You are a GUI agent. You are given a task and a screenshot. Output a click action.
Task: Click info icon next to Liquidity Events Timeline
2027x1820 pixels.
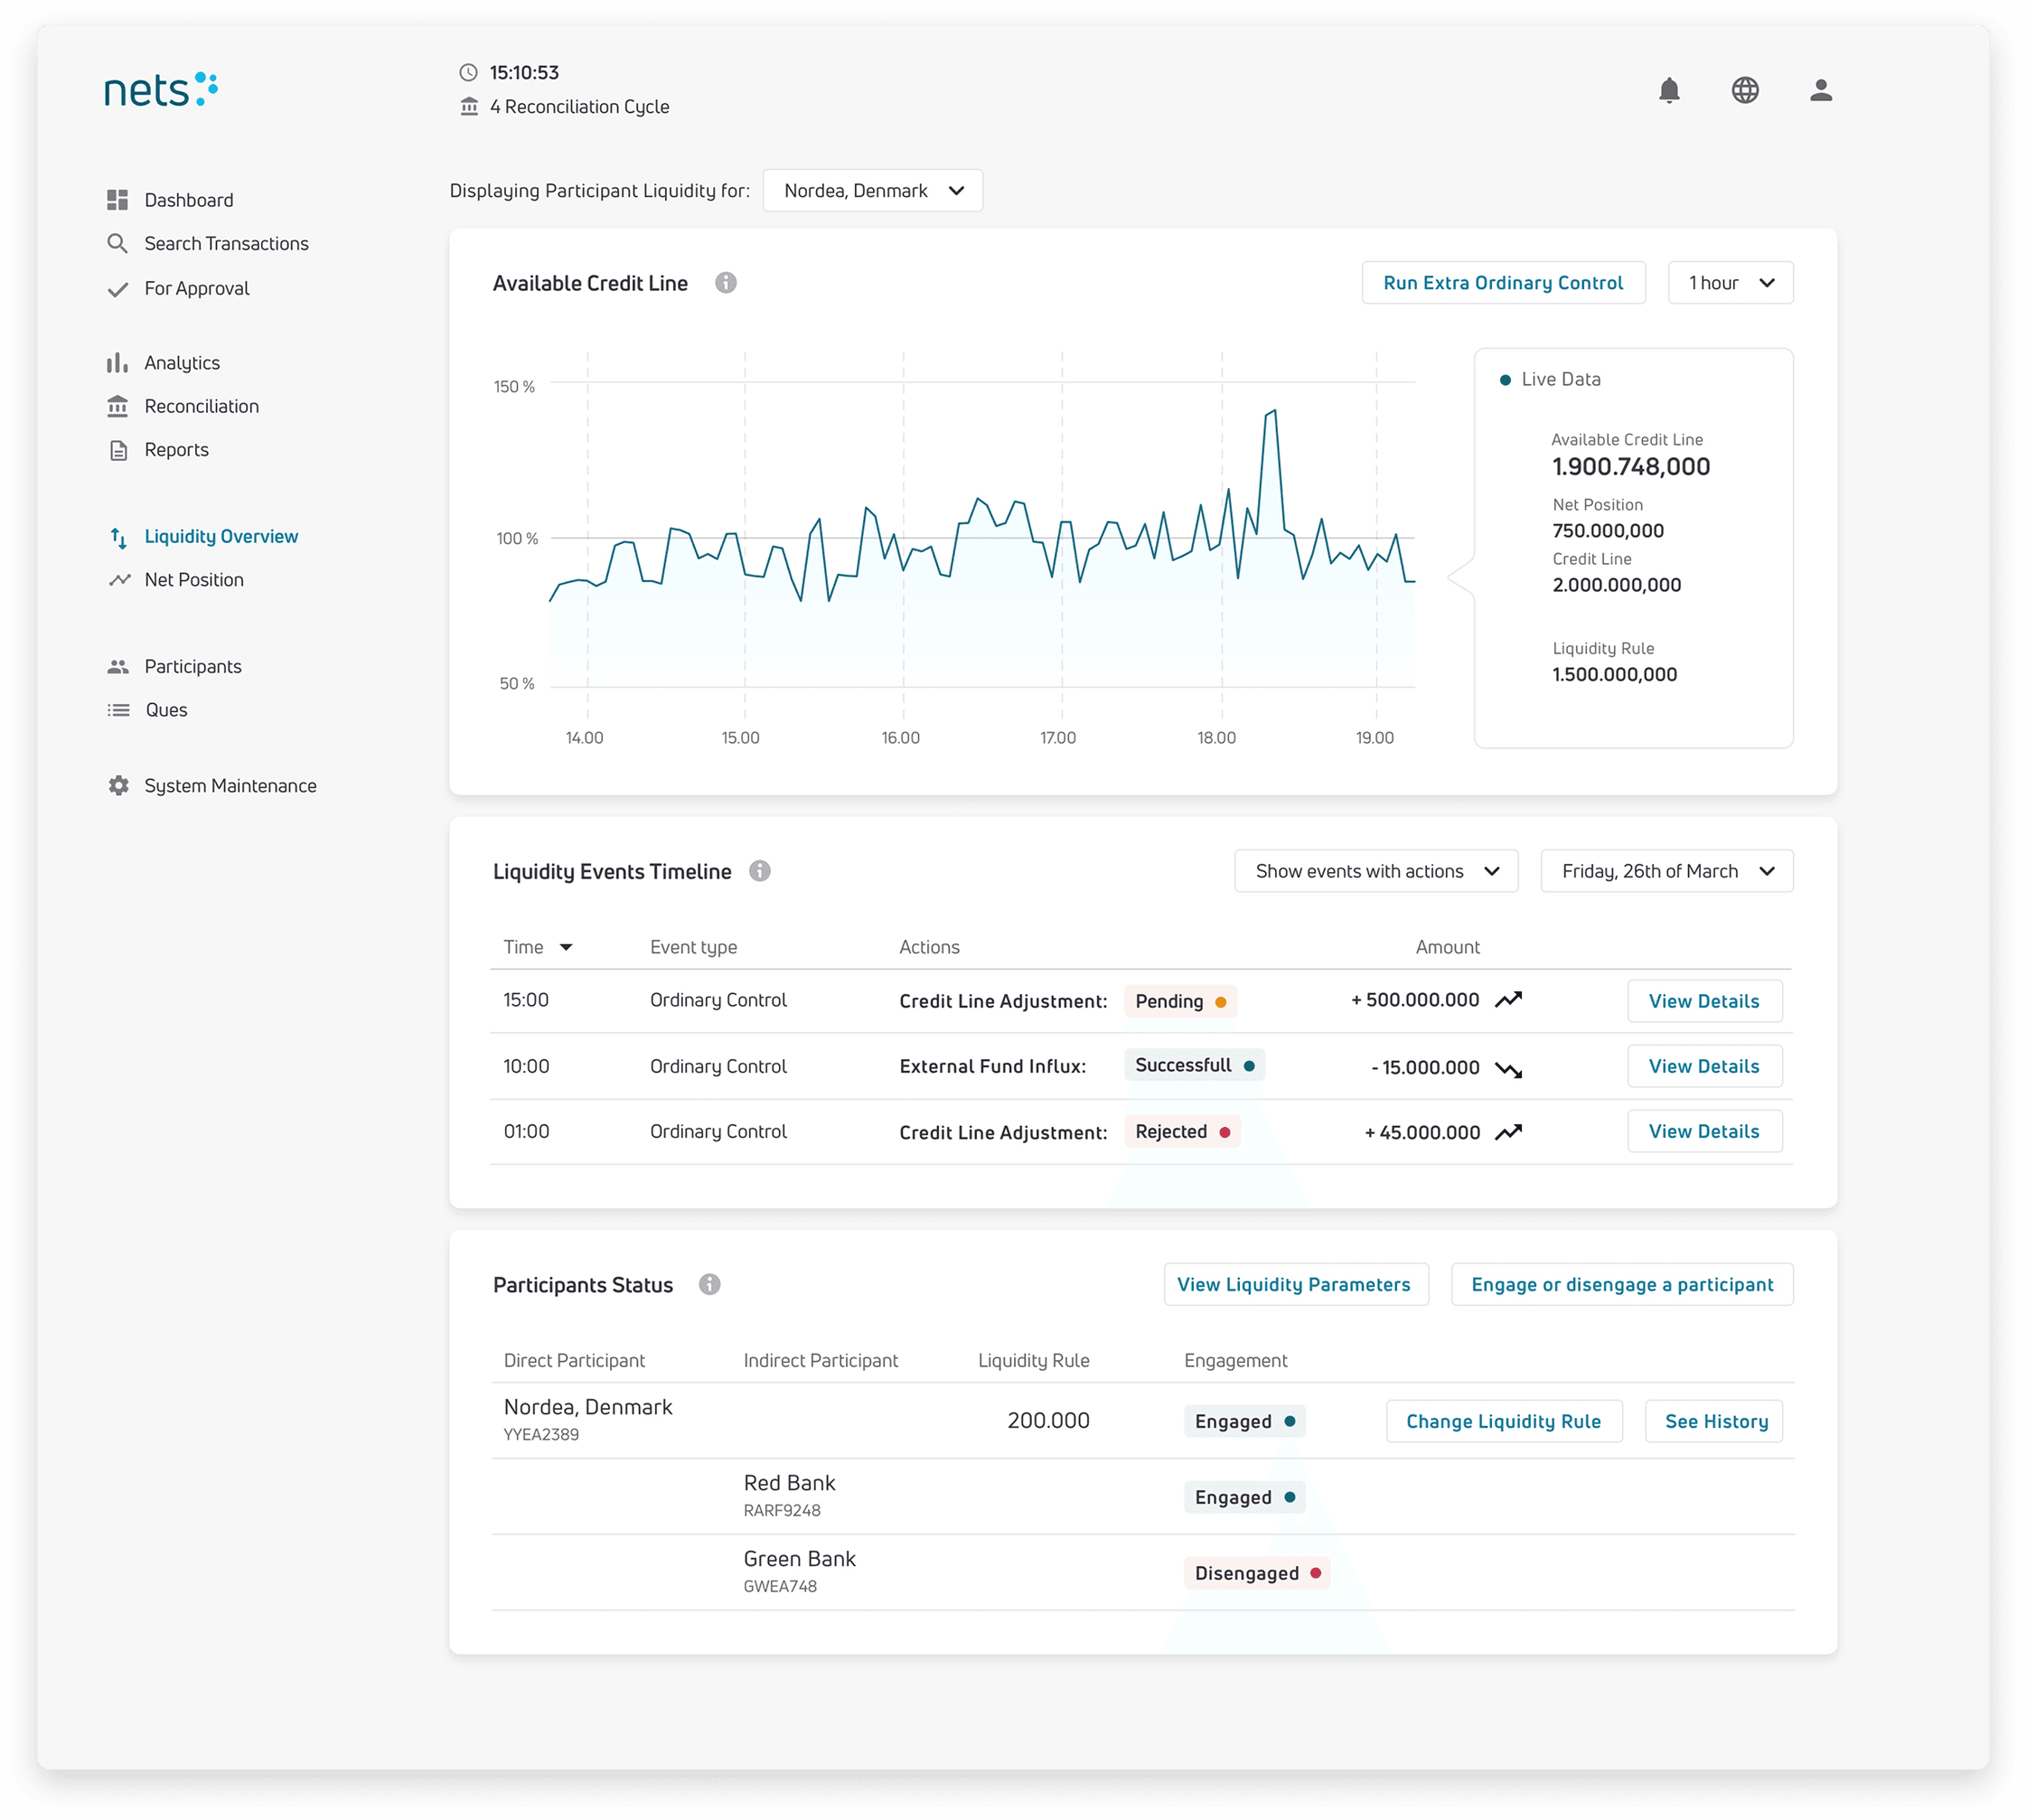pyautogui.click(x=760, y=871)
